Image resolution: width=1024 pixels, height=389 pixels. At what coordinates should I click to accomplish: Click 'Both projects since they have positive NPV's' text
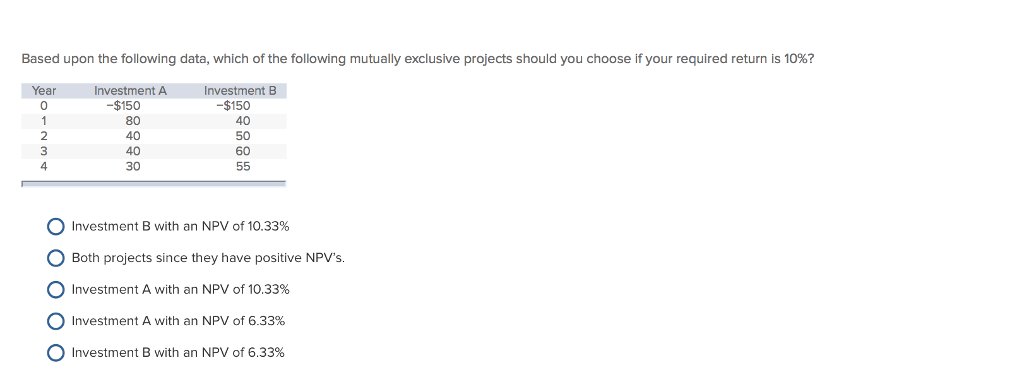coord(208,258)
